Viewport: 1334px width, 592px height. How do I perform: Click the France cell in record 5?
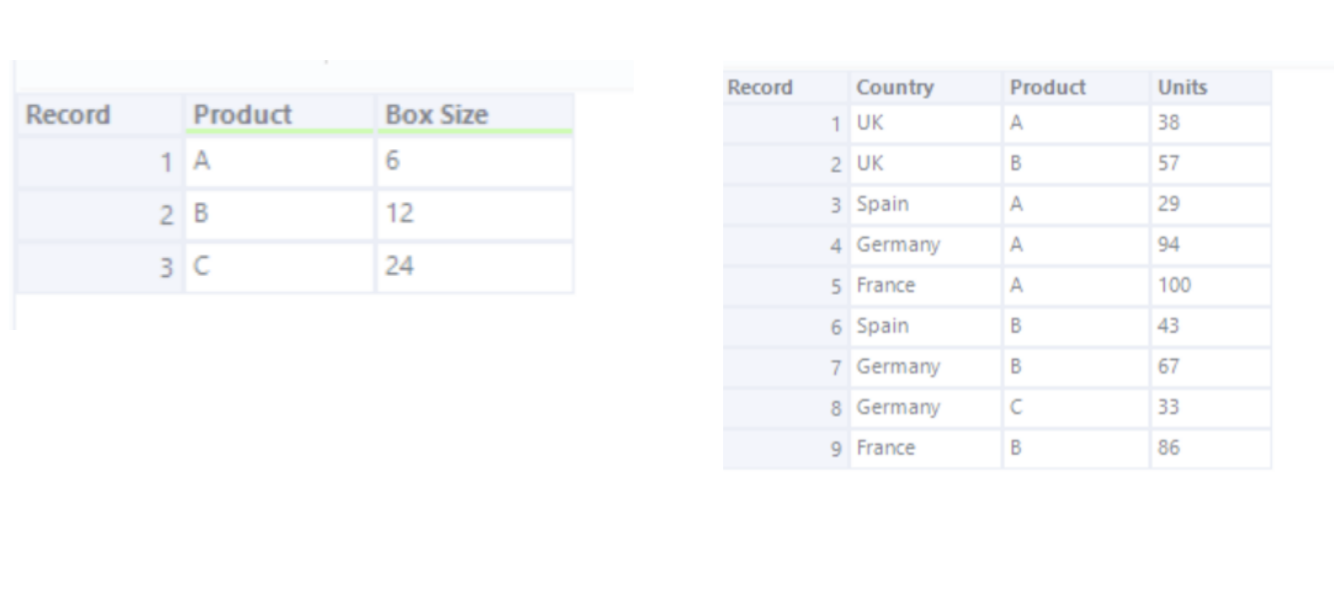(926, 285)
